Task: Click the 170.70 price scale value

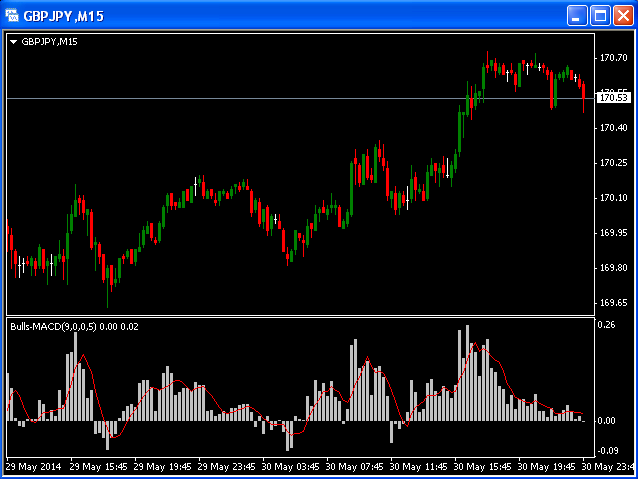Action: coord(613,58)
